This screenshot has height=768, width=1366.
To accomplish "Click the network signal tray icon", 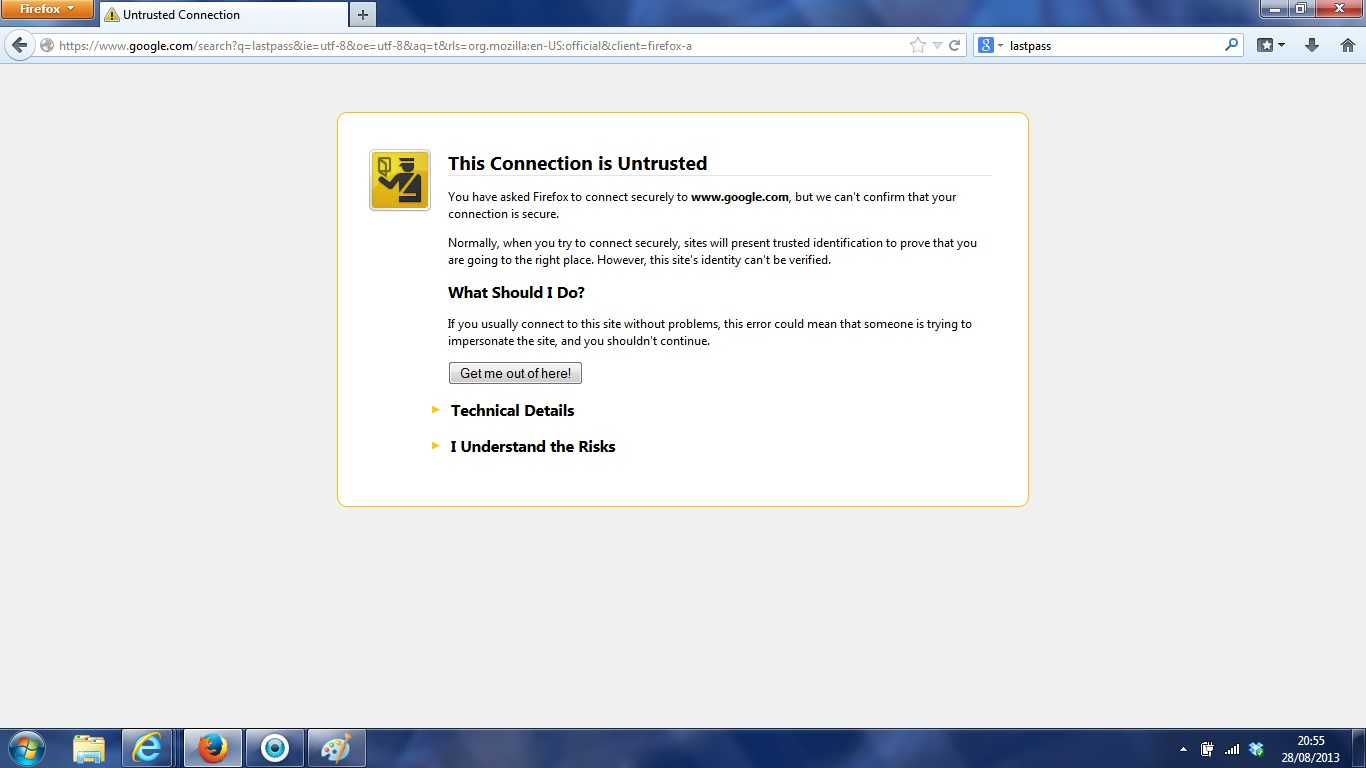I will pos(1232,749).
